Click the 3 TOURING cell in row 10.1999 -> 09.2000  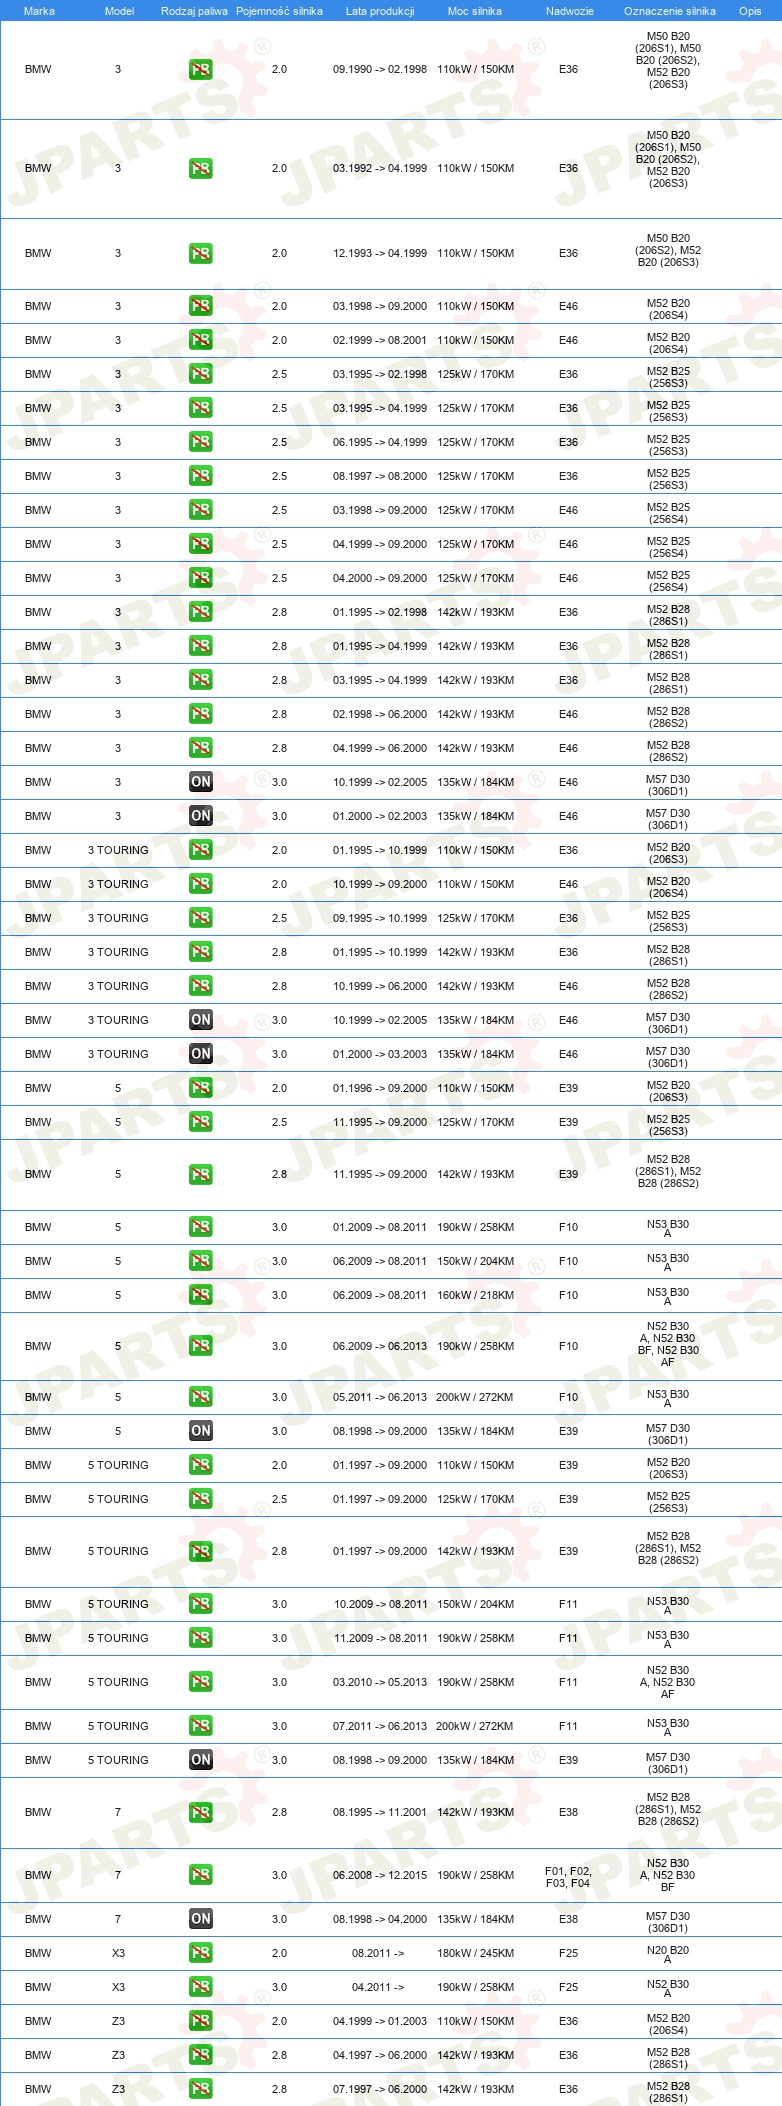[x=118, y=885]
